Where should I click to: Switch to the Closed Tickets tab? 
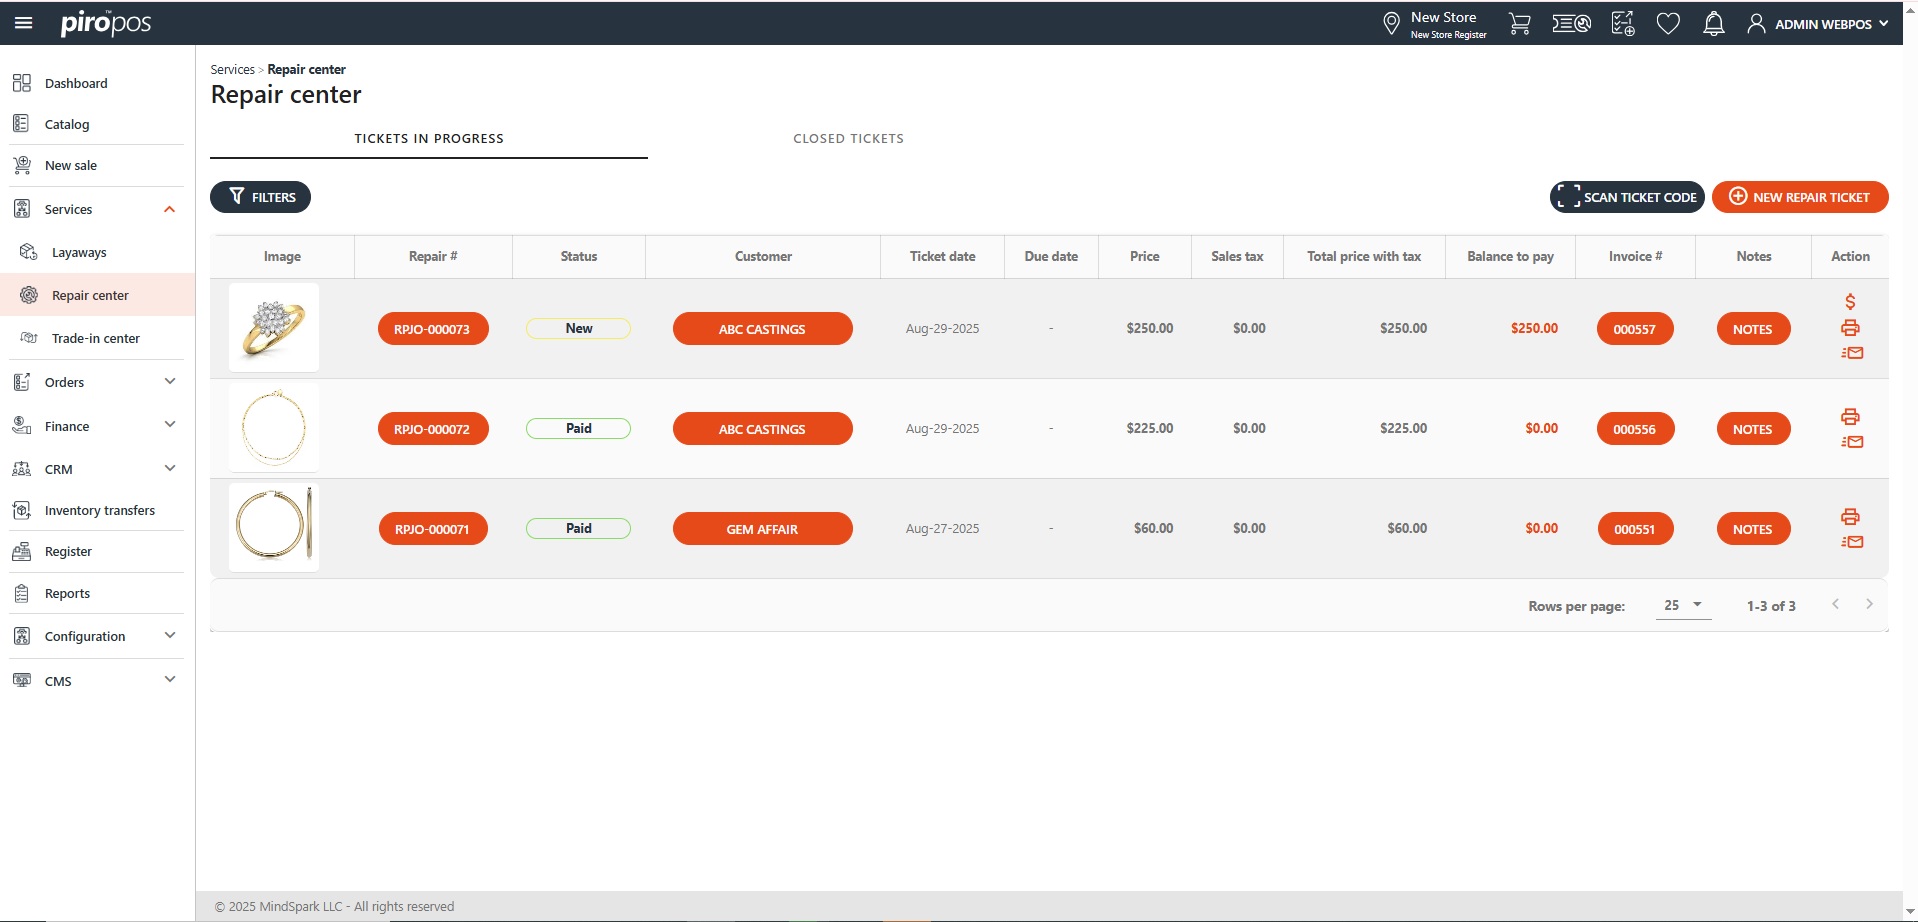(848, 139)
